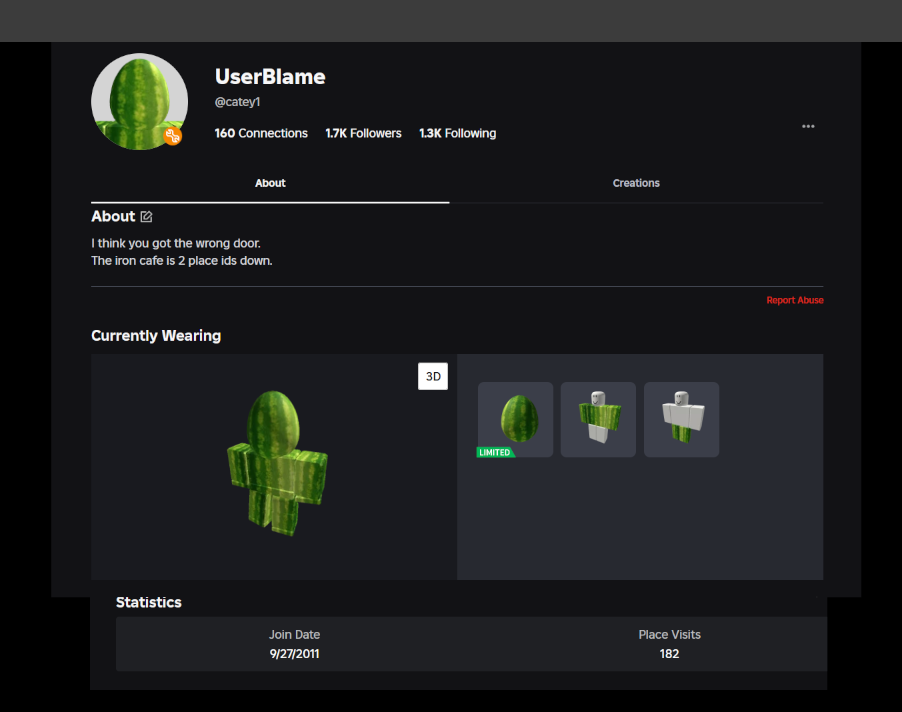Toggle the 3D avatar view button
902x712 pixels.
point(433,376)
